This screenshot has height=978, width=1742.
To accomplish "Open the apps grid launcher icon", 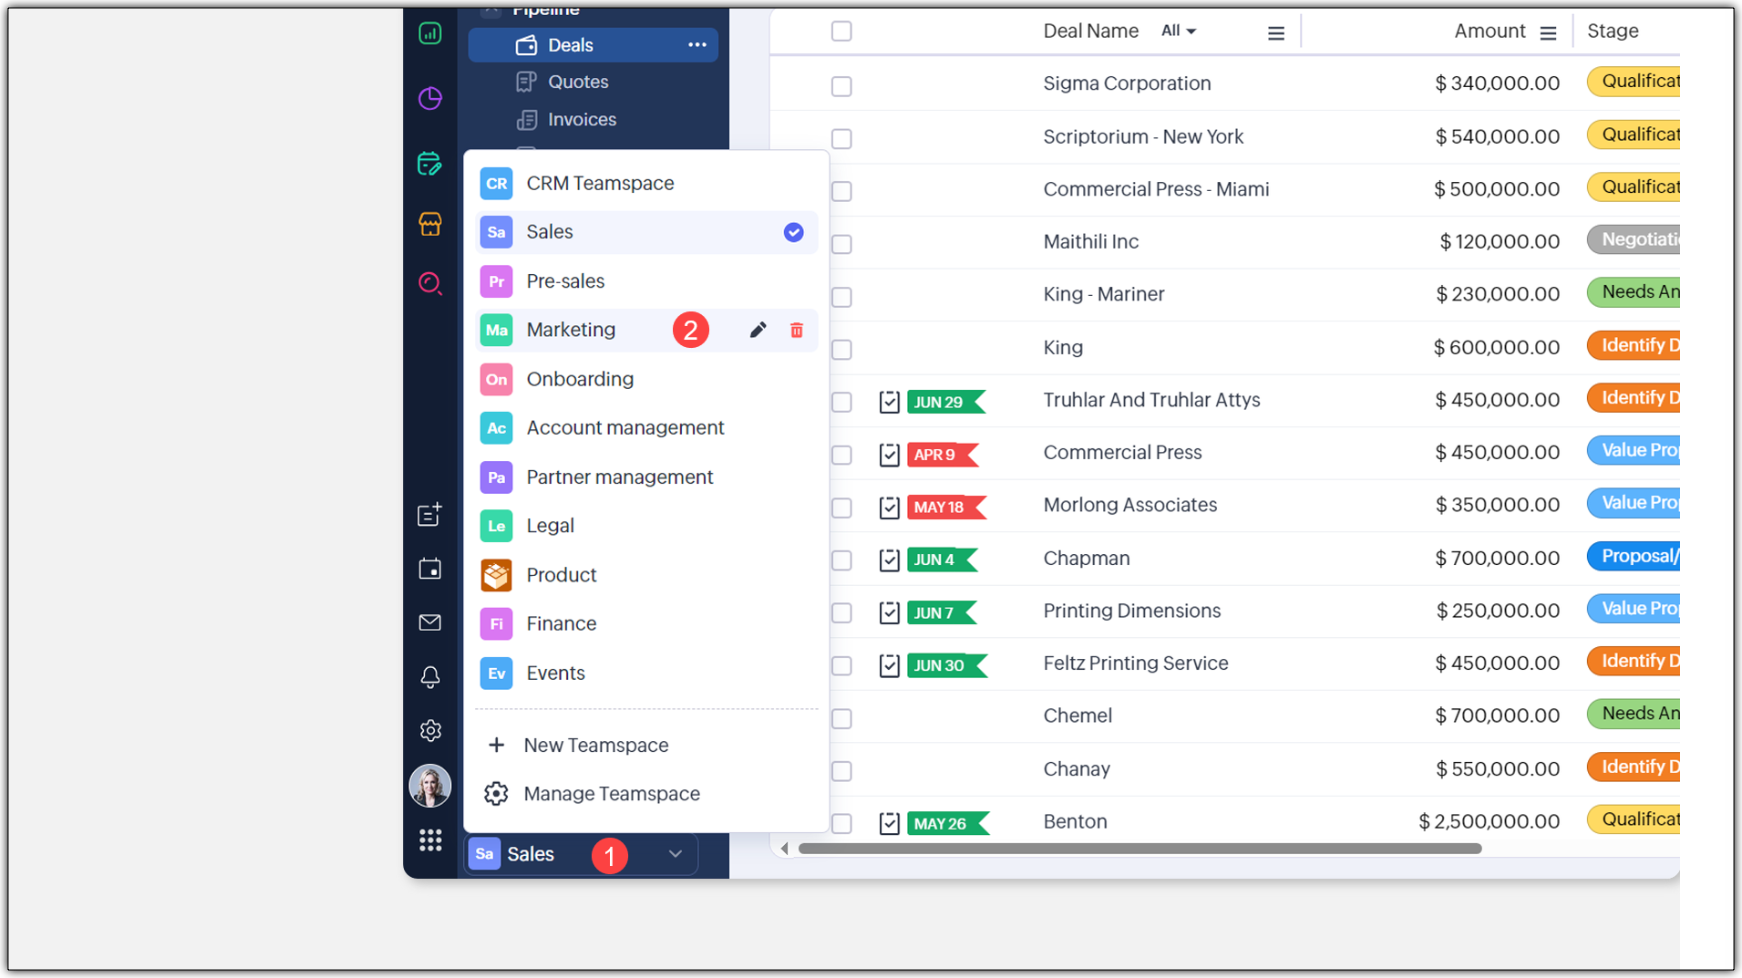I will tap(430, 840).
